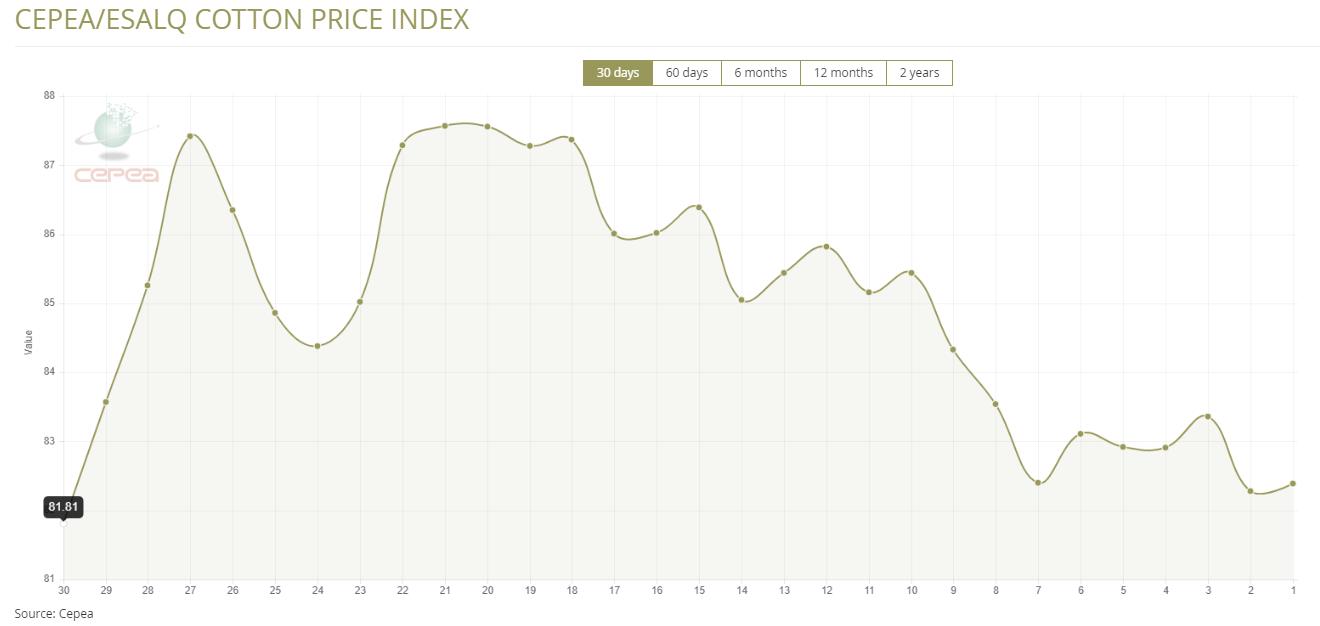Image resolution: width=1320 pixels, height=626 pixels.
Task: Switch to the 60 days view
Action: click(686, 73)
